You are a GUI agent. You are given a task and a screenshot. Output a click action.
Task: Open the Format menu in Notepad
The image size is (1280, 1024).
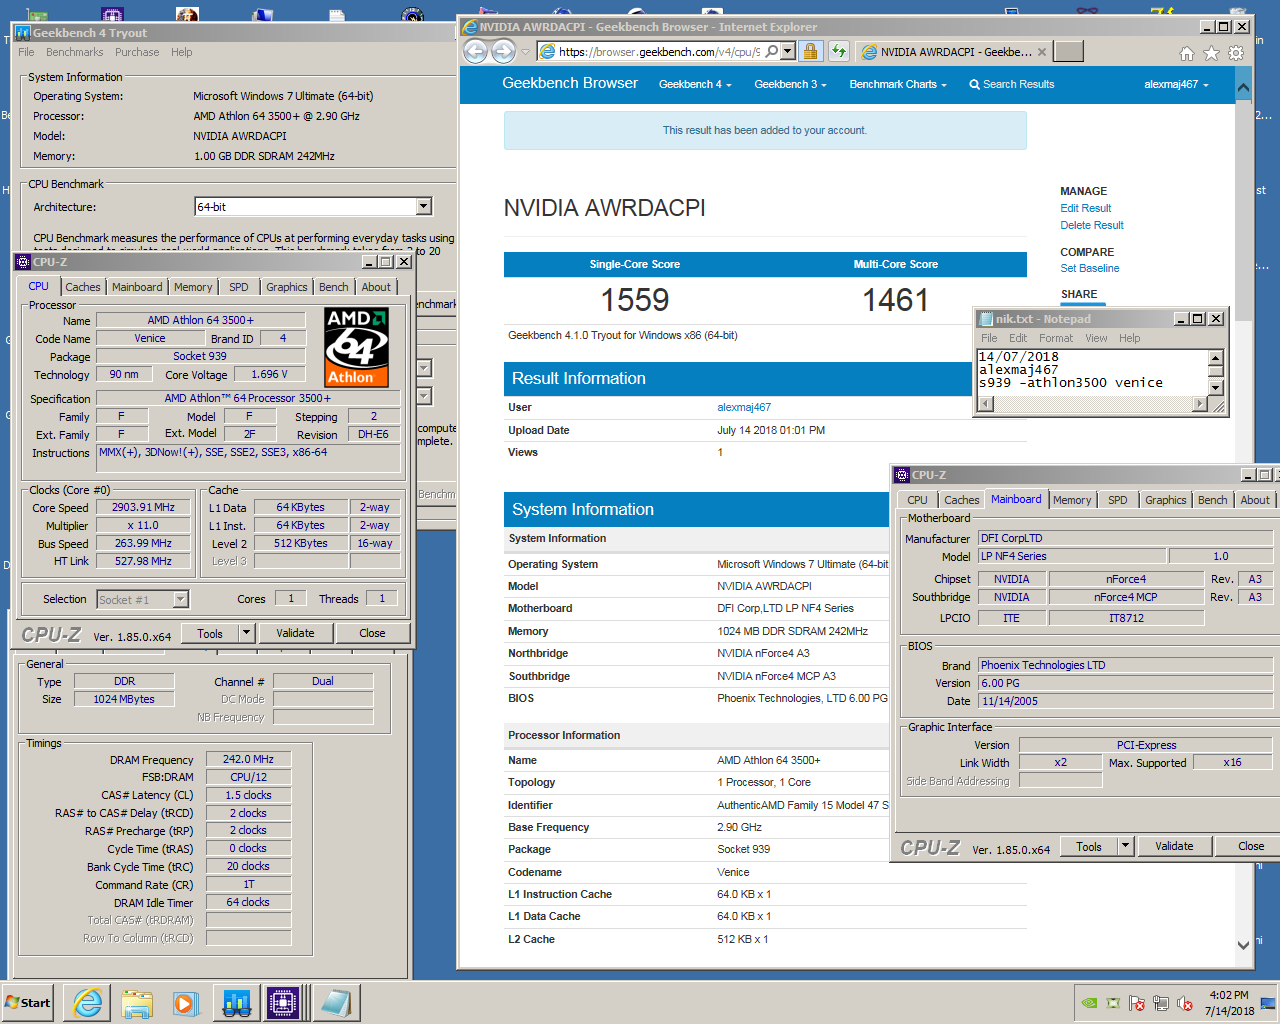[1056, 338]
